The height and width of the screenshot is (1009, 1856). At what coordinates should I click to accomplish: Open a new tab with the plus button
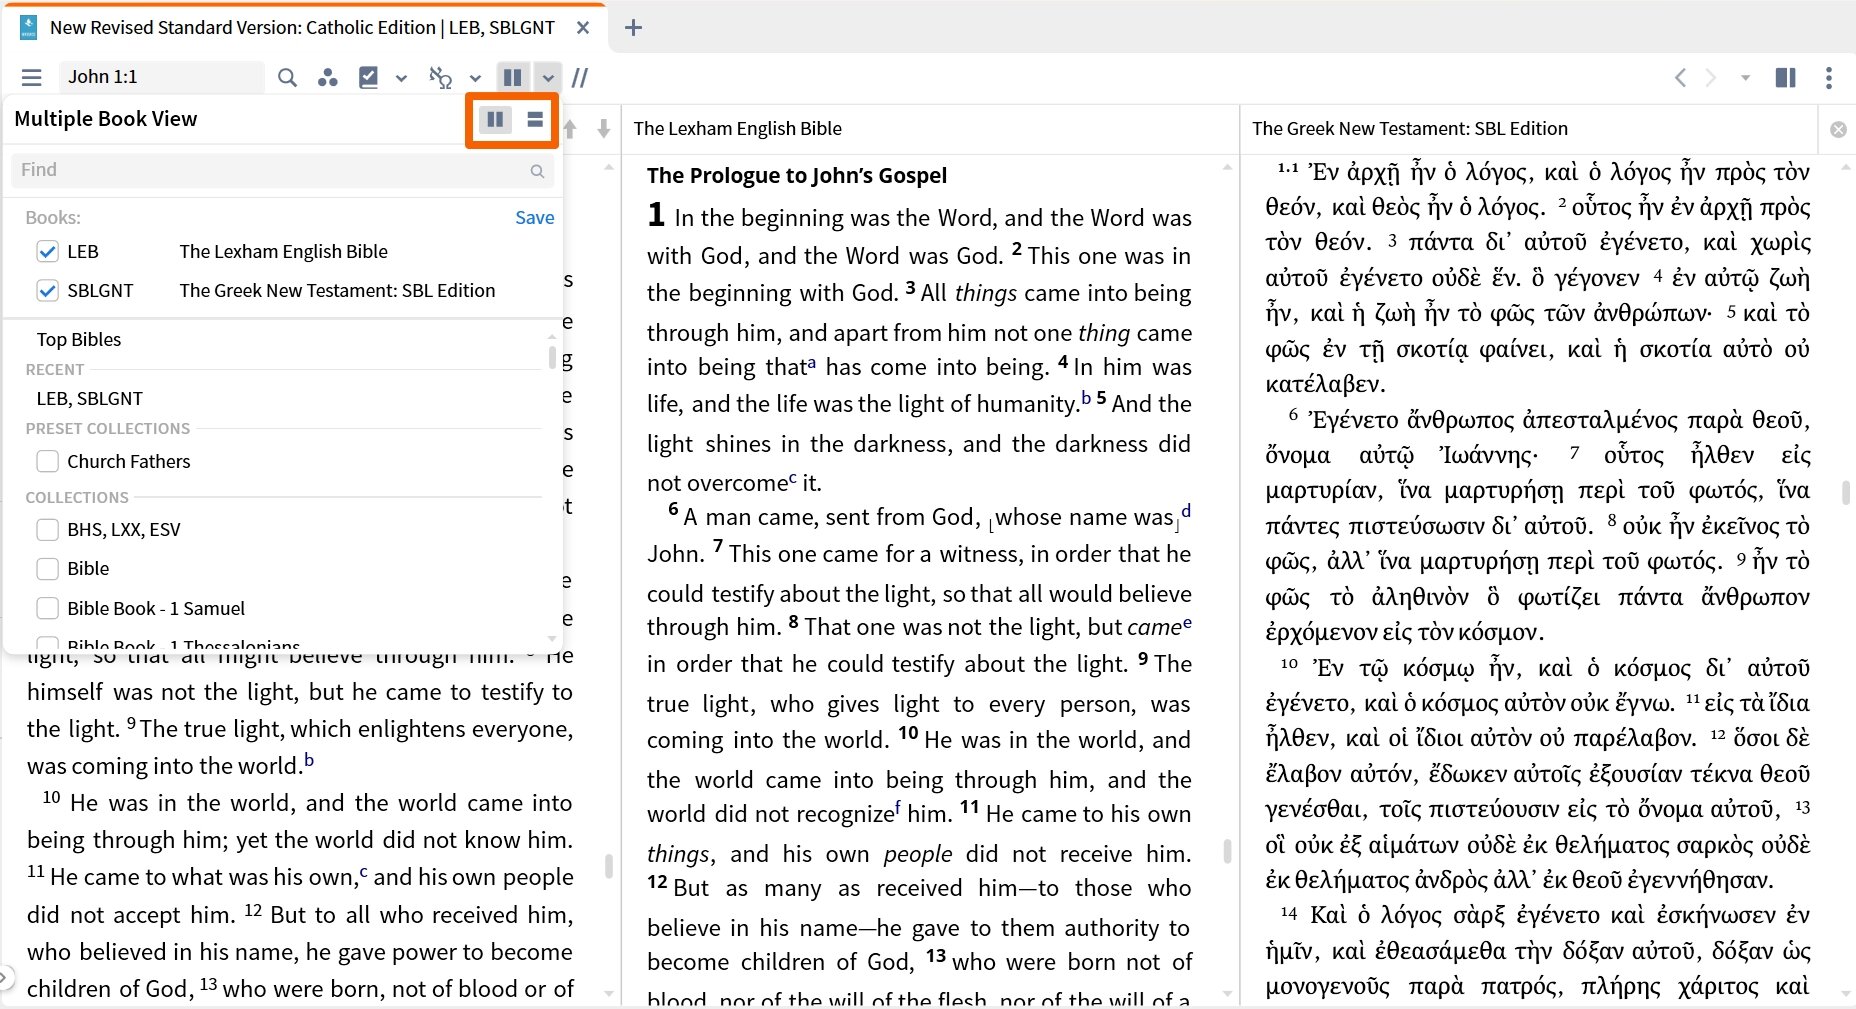633,27
